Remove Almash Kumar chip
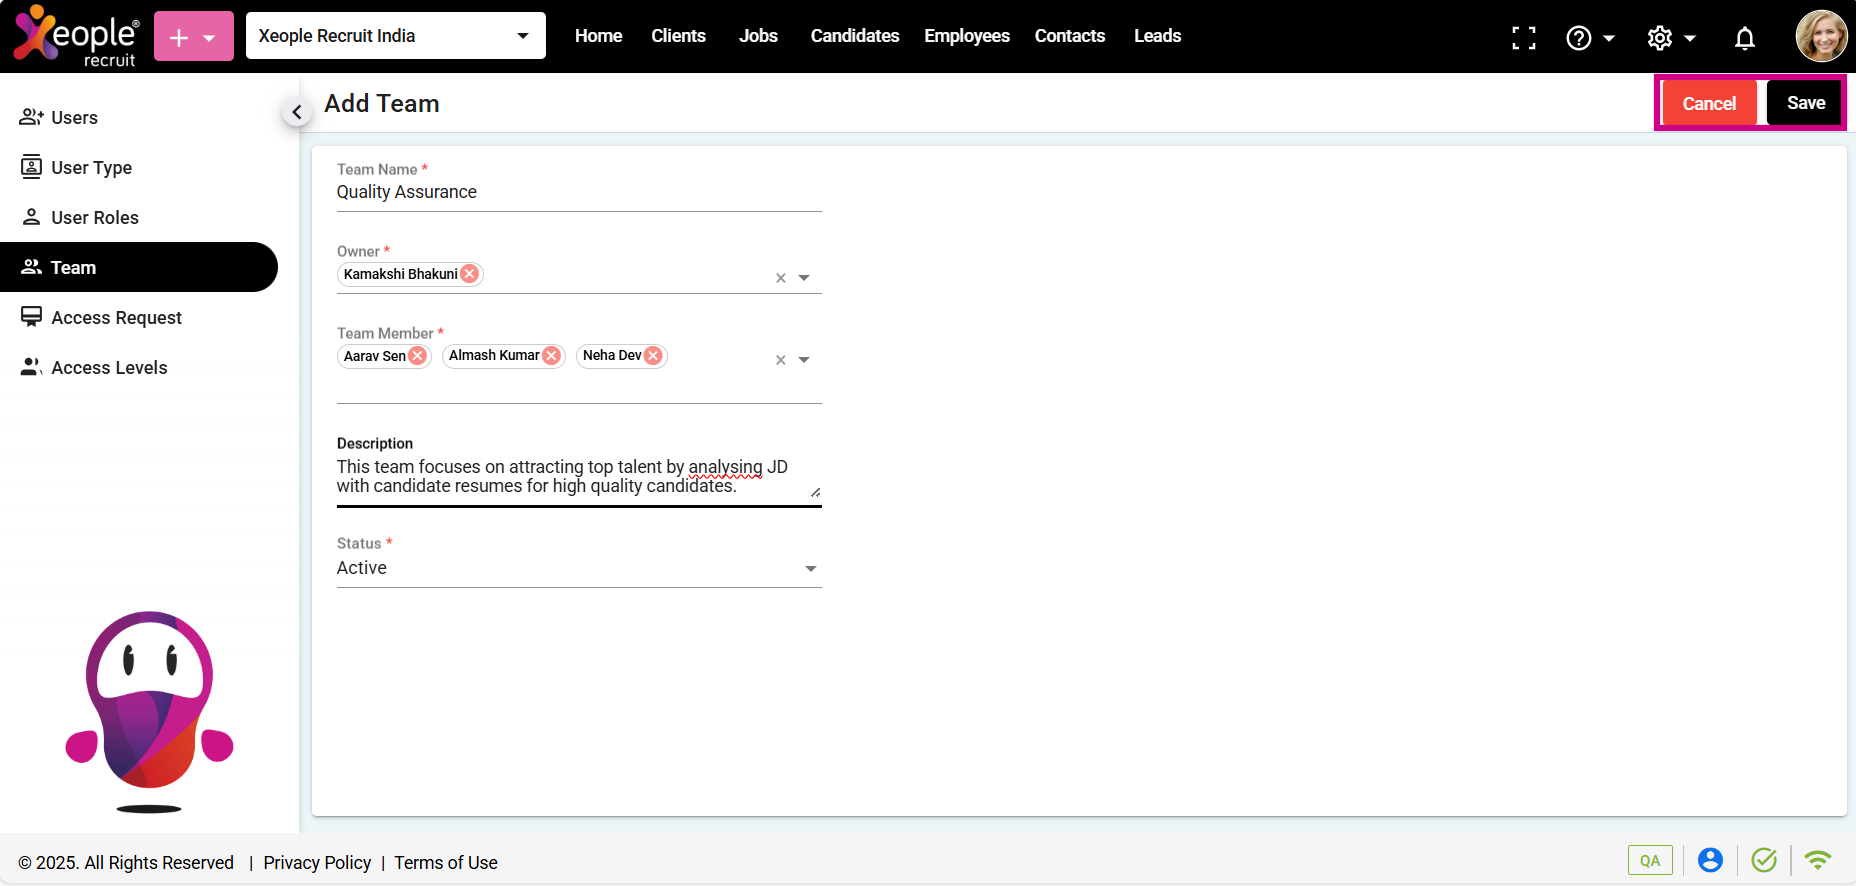 pos(551,356)
